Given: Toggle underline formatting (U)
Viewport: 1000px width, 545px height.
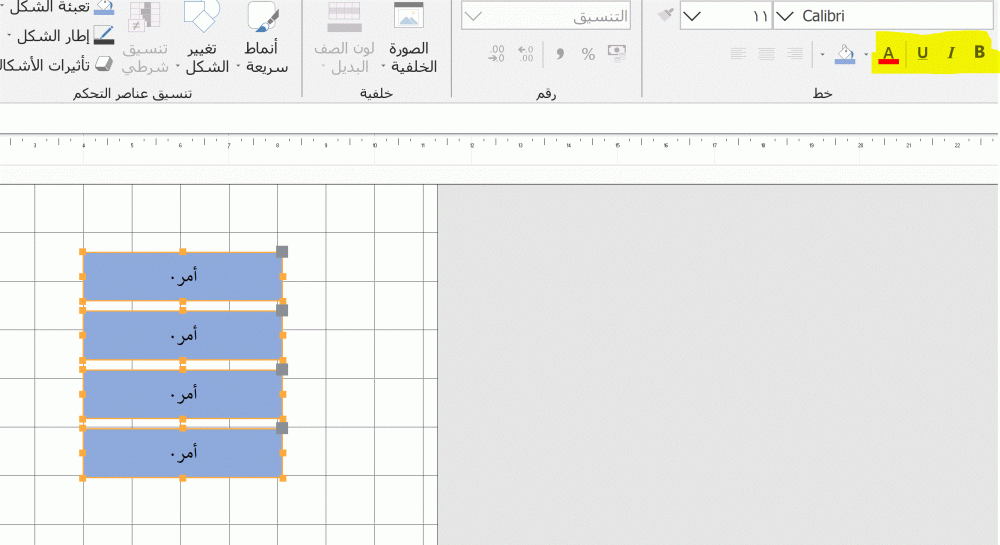Looking at the screenshot, I should pyautogui.click(x=922, y=53).
